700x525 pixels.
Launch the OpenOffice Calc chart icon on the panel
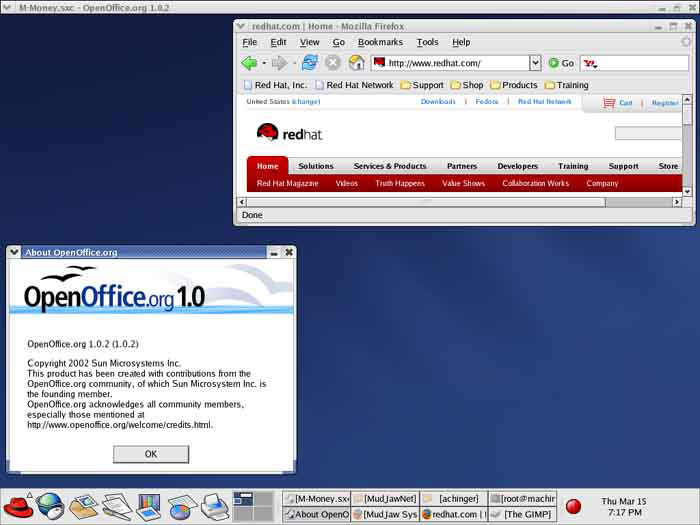pos(182,508)
